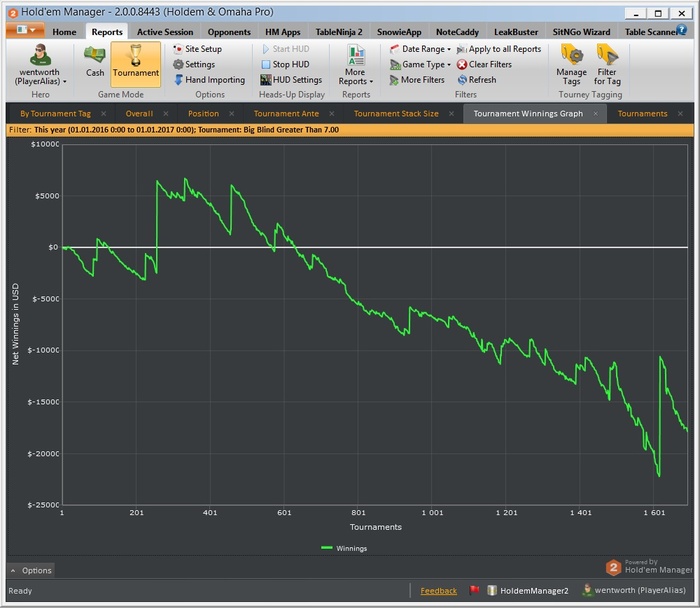Image resolution: width=700 pixels, height=609 pixels.
Task: Open the Opponents ribbon tab
Action: (x=228, y=32)
